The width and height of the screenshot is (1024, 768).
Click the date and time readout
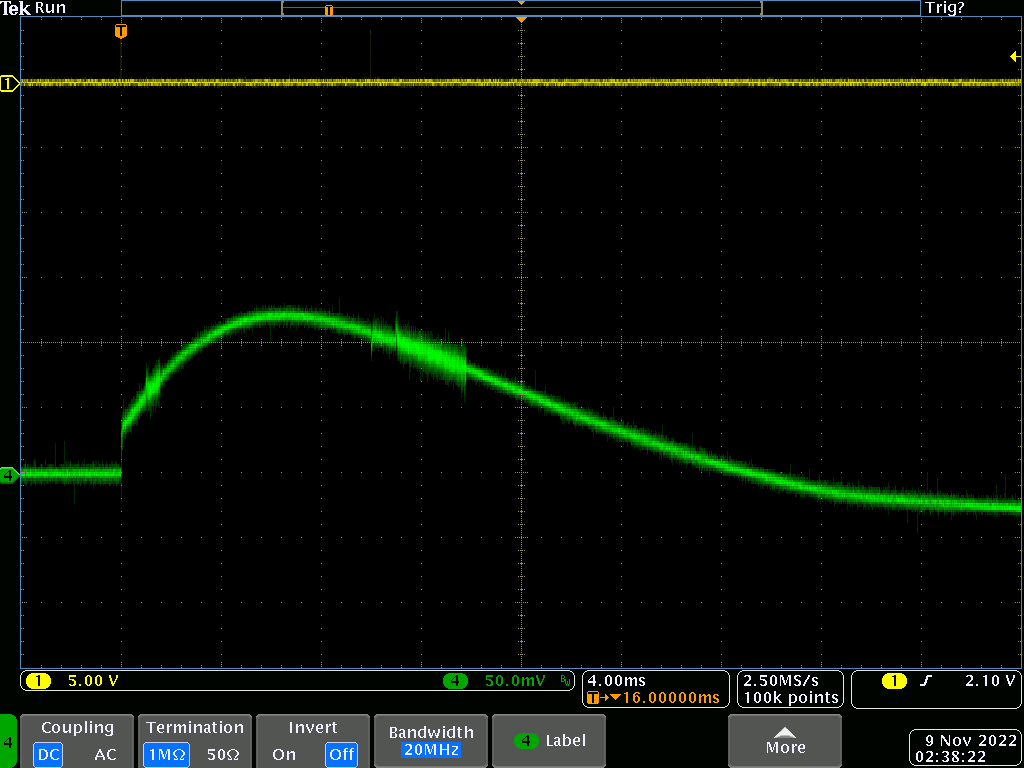(x=964, y=748)
